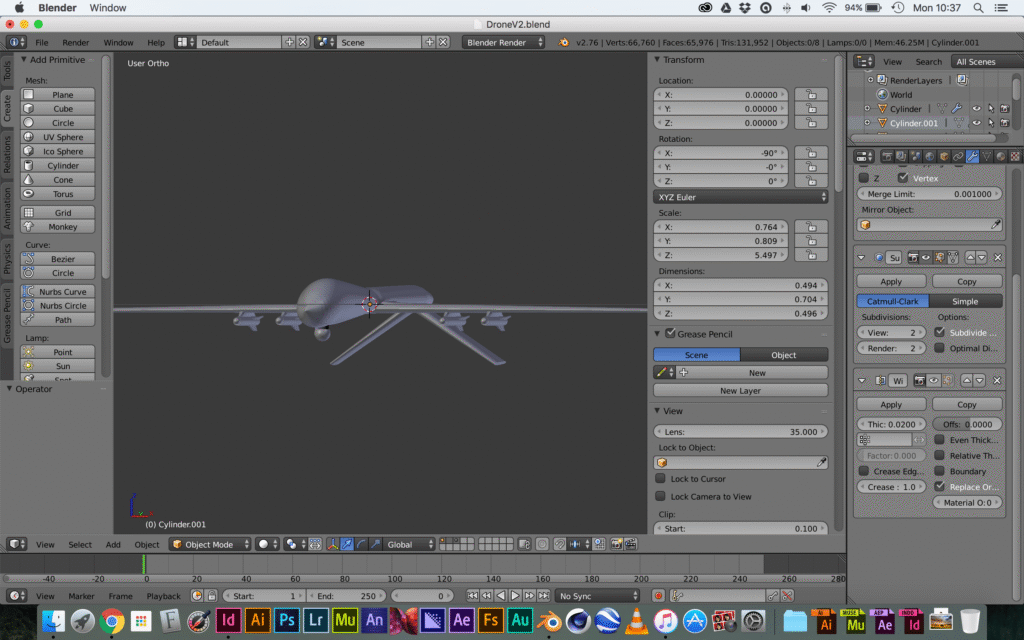
Task: Add a Sun lamp from tool shelf
Action: [58, 366]
